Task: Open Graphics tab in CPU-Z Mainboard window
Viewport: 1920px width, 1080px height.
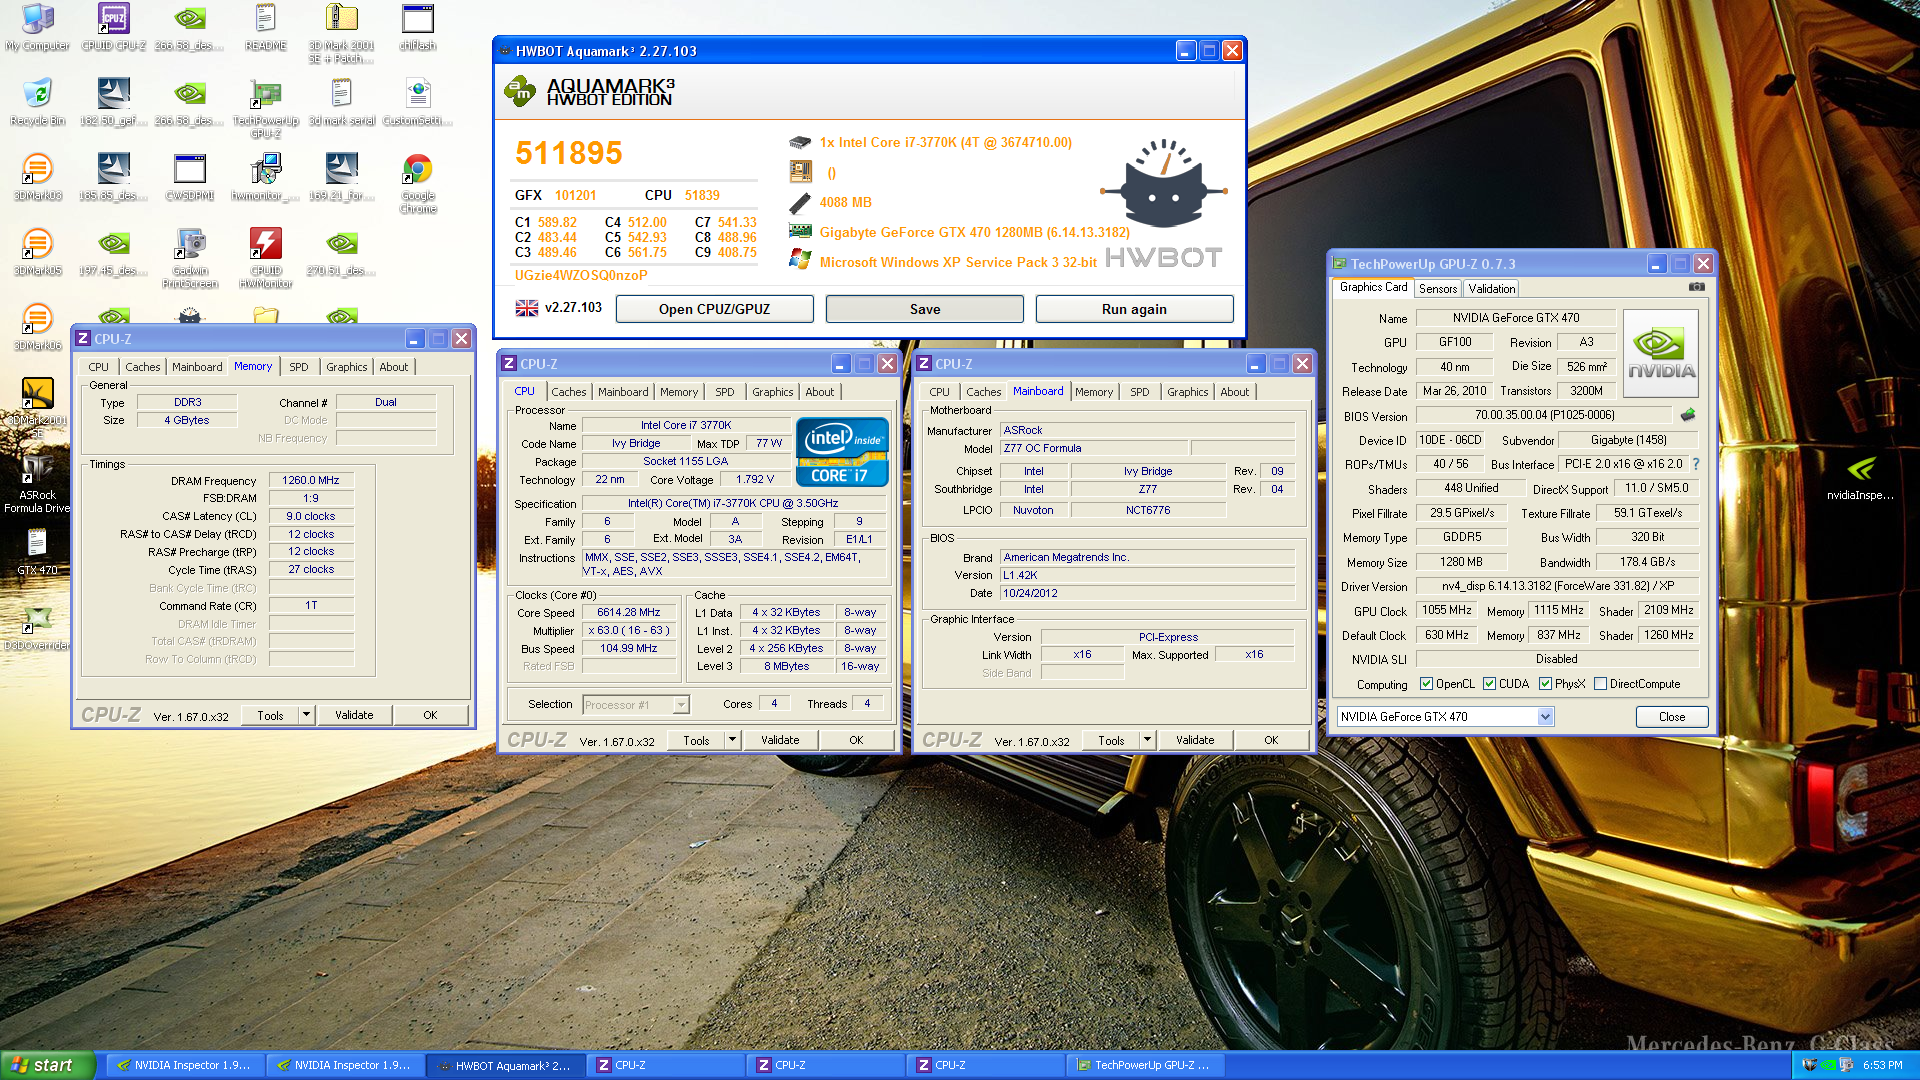Action: click(x=1187, y=392)
